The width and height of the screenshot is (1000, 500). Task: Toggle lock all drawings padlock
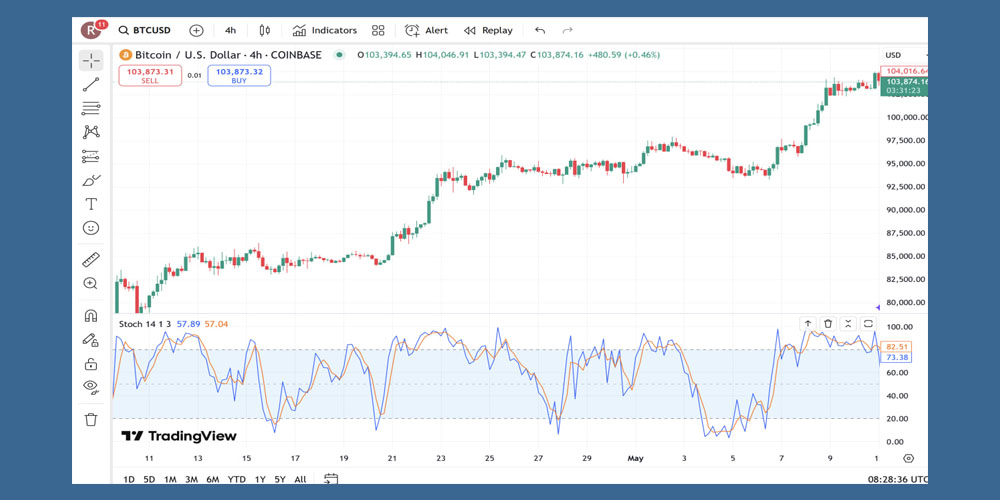tap(91, 364)
